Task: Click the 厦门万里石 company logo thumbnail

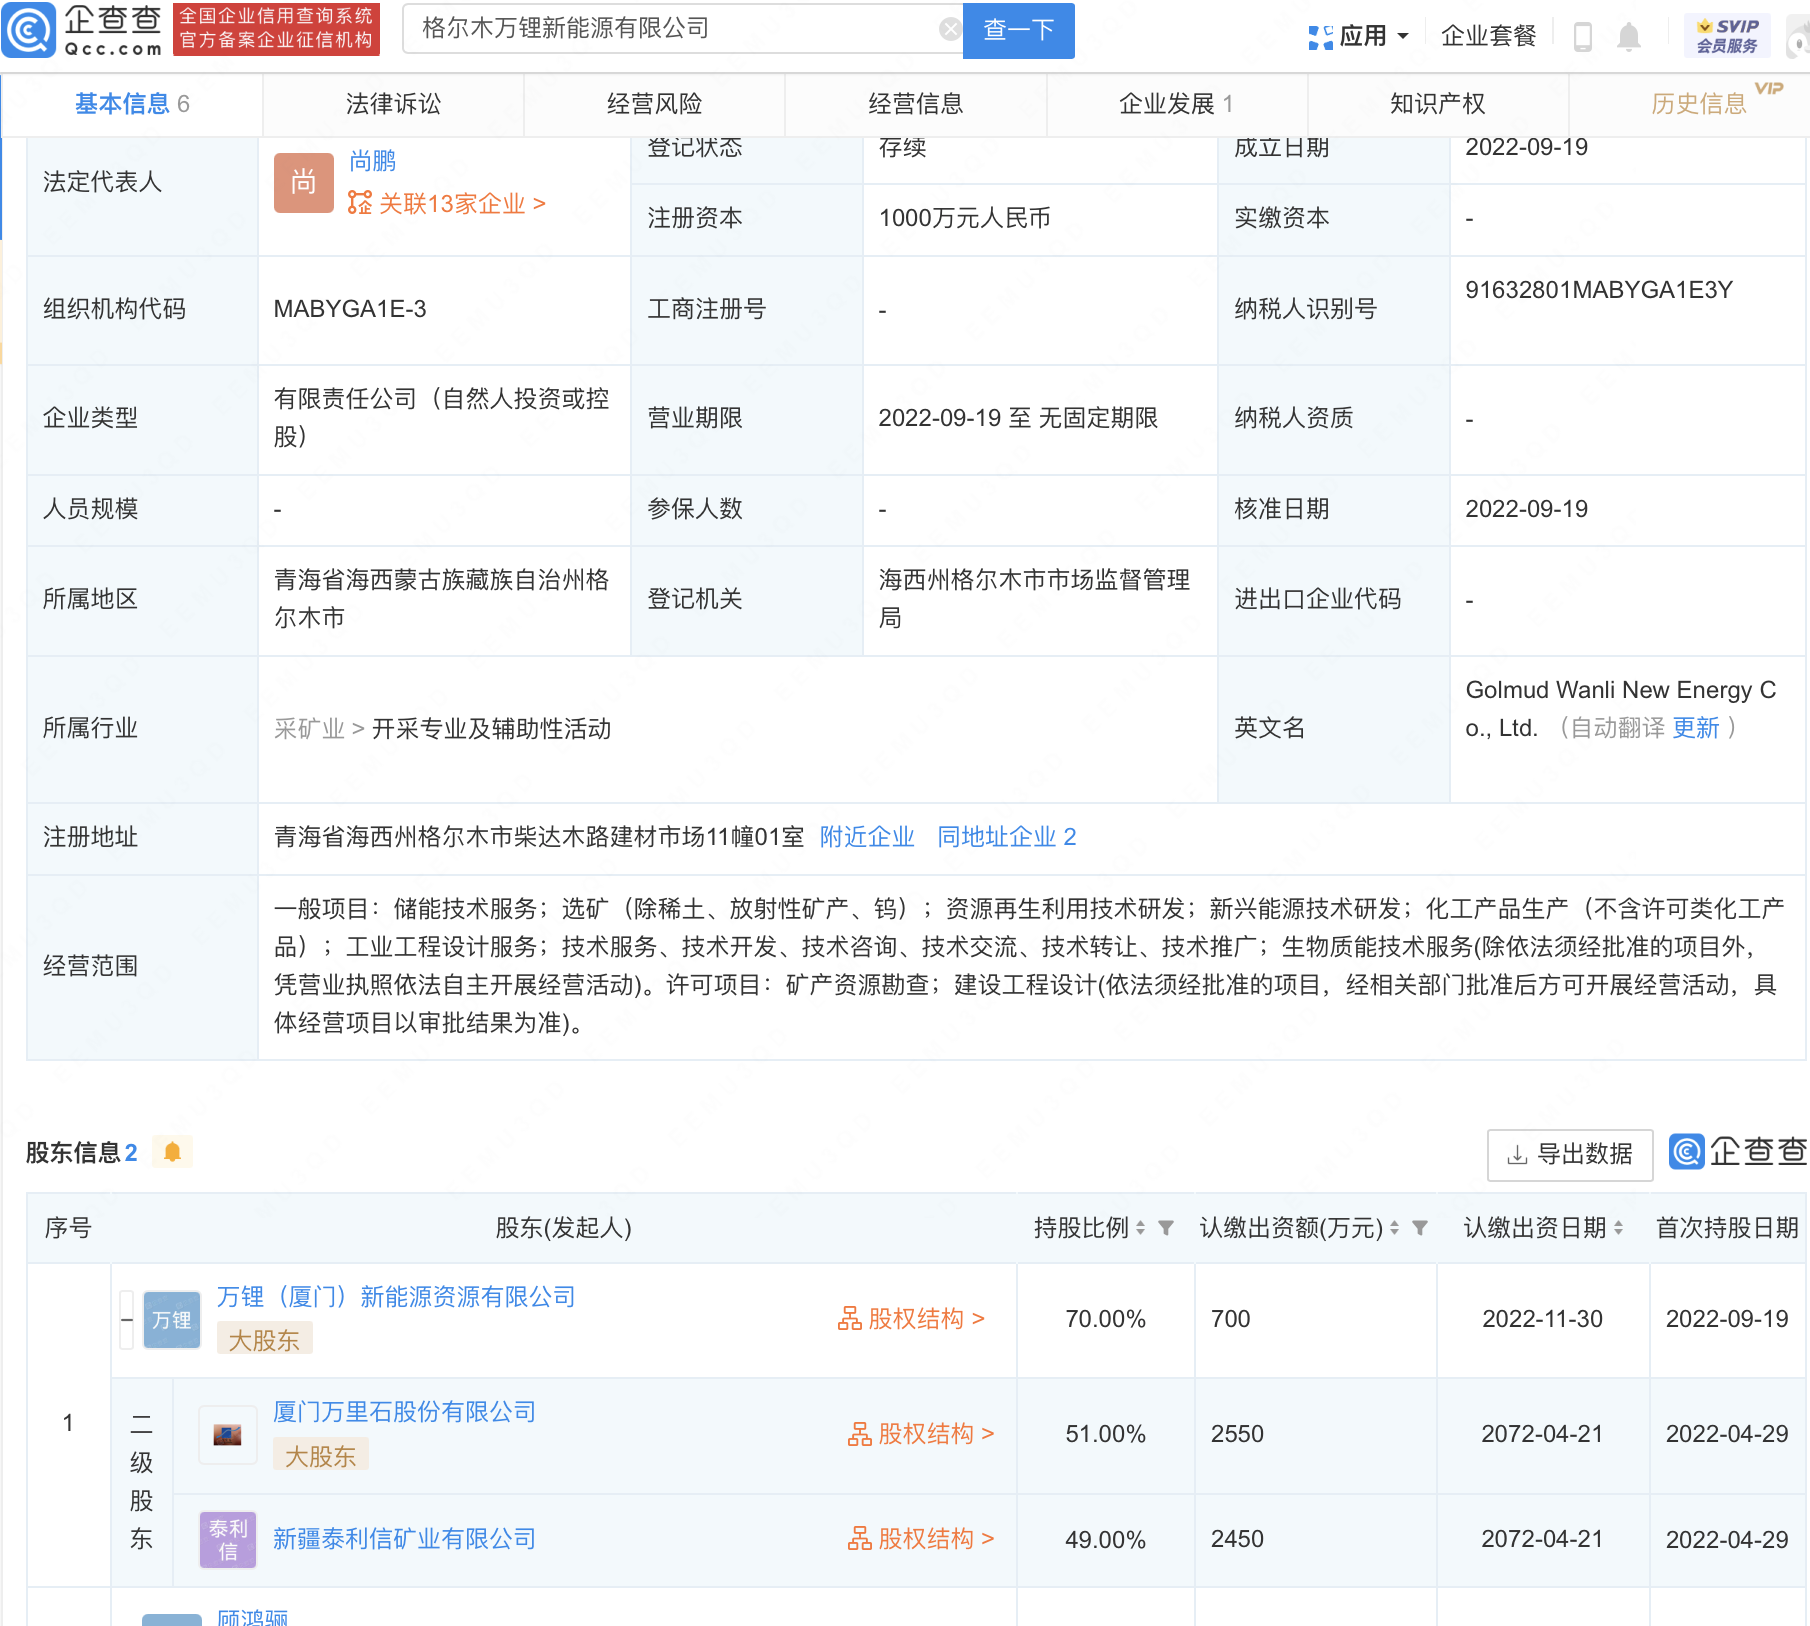Action: (x=228, y=1435)
